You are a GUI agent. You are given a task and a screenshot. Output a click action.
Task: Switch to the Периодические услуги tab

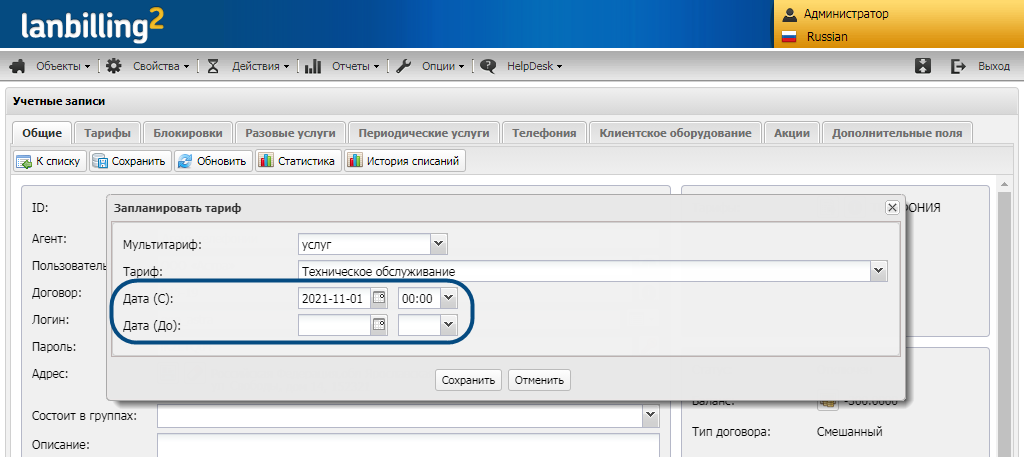[424, 133]
